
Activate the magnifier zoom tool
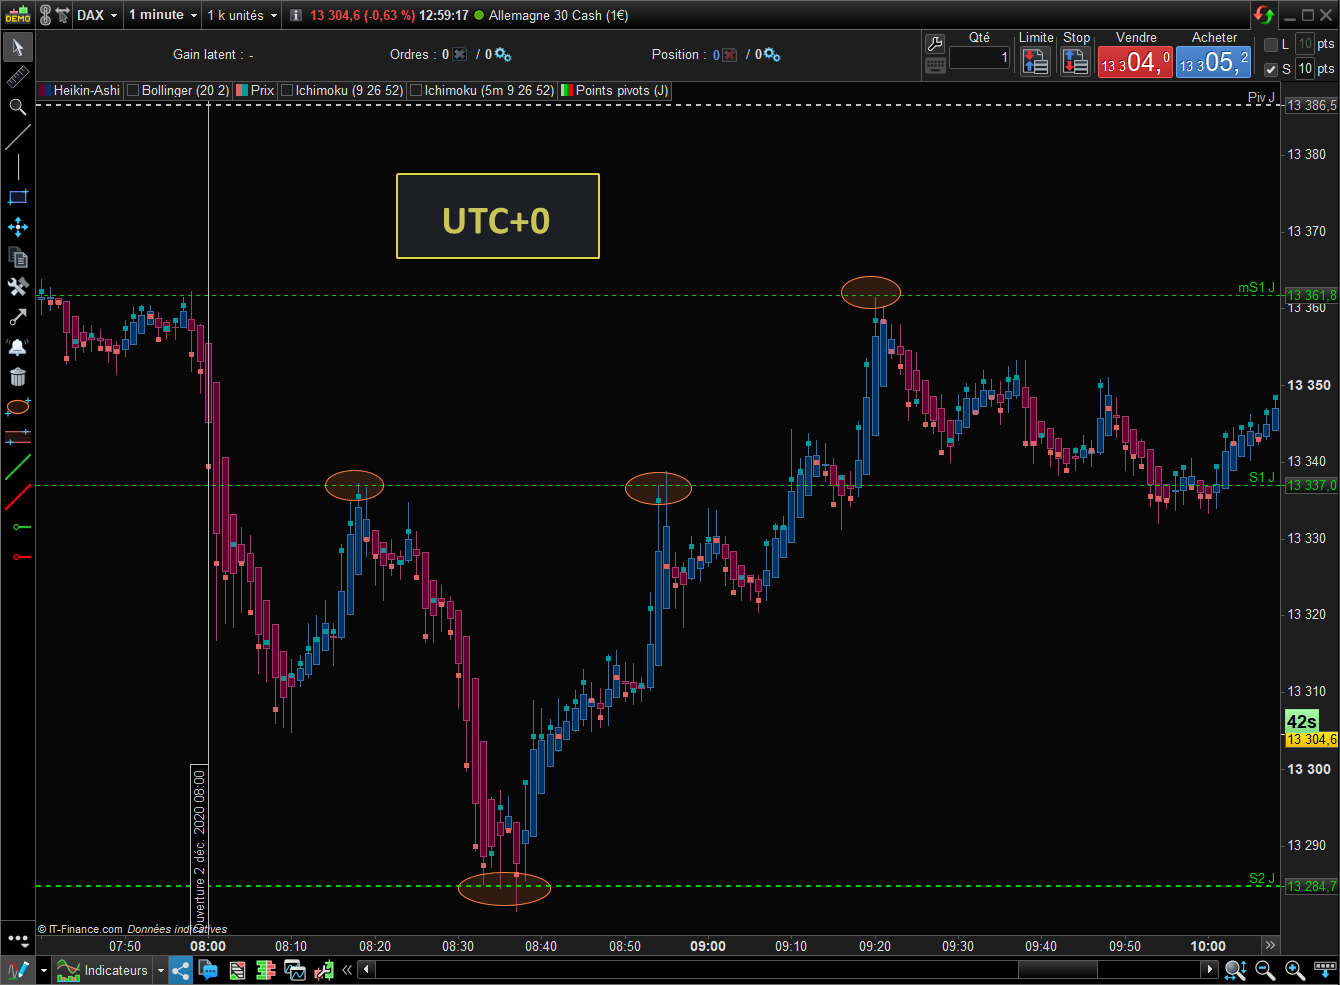point(18,107)
